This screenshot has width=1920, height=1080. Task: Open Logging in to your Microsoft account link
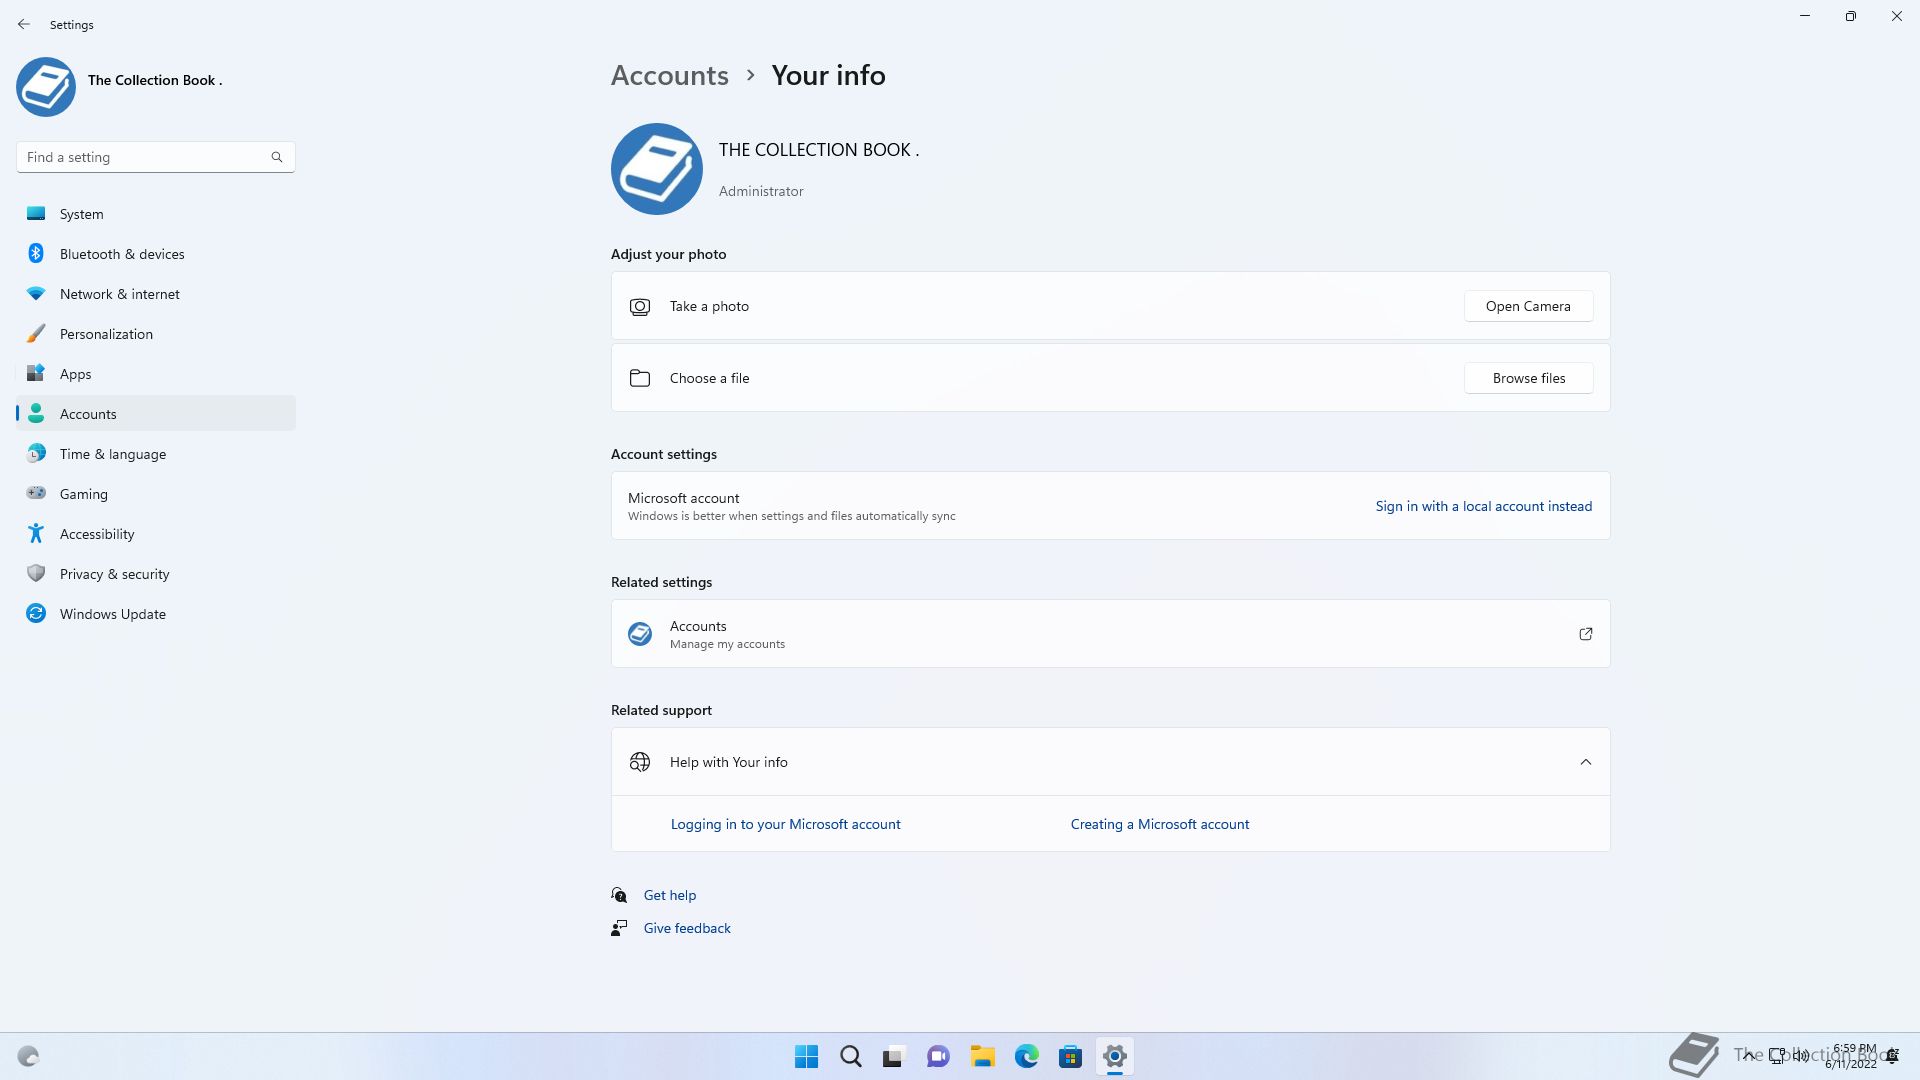[785, 824]
